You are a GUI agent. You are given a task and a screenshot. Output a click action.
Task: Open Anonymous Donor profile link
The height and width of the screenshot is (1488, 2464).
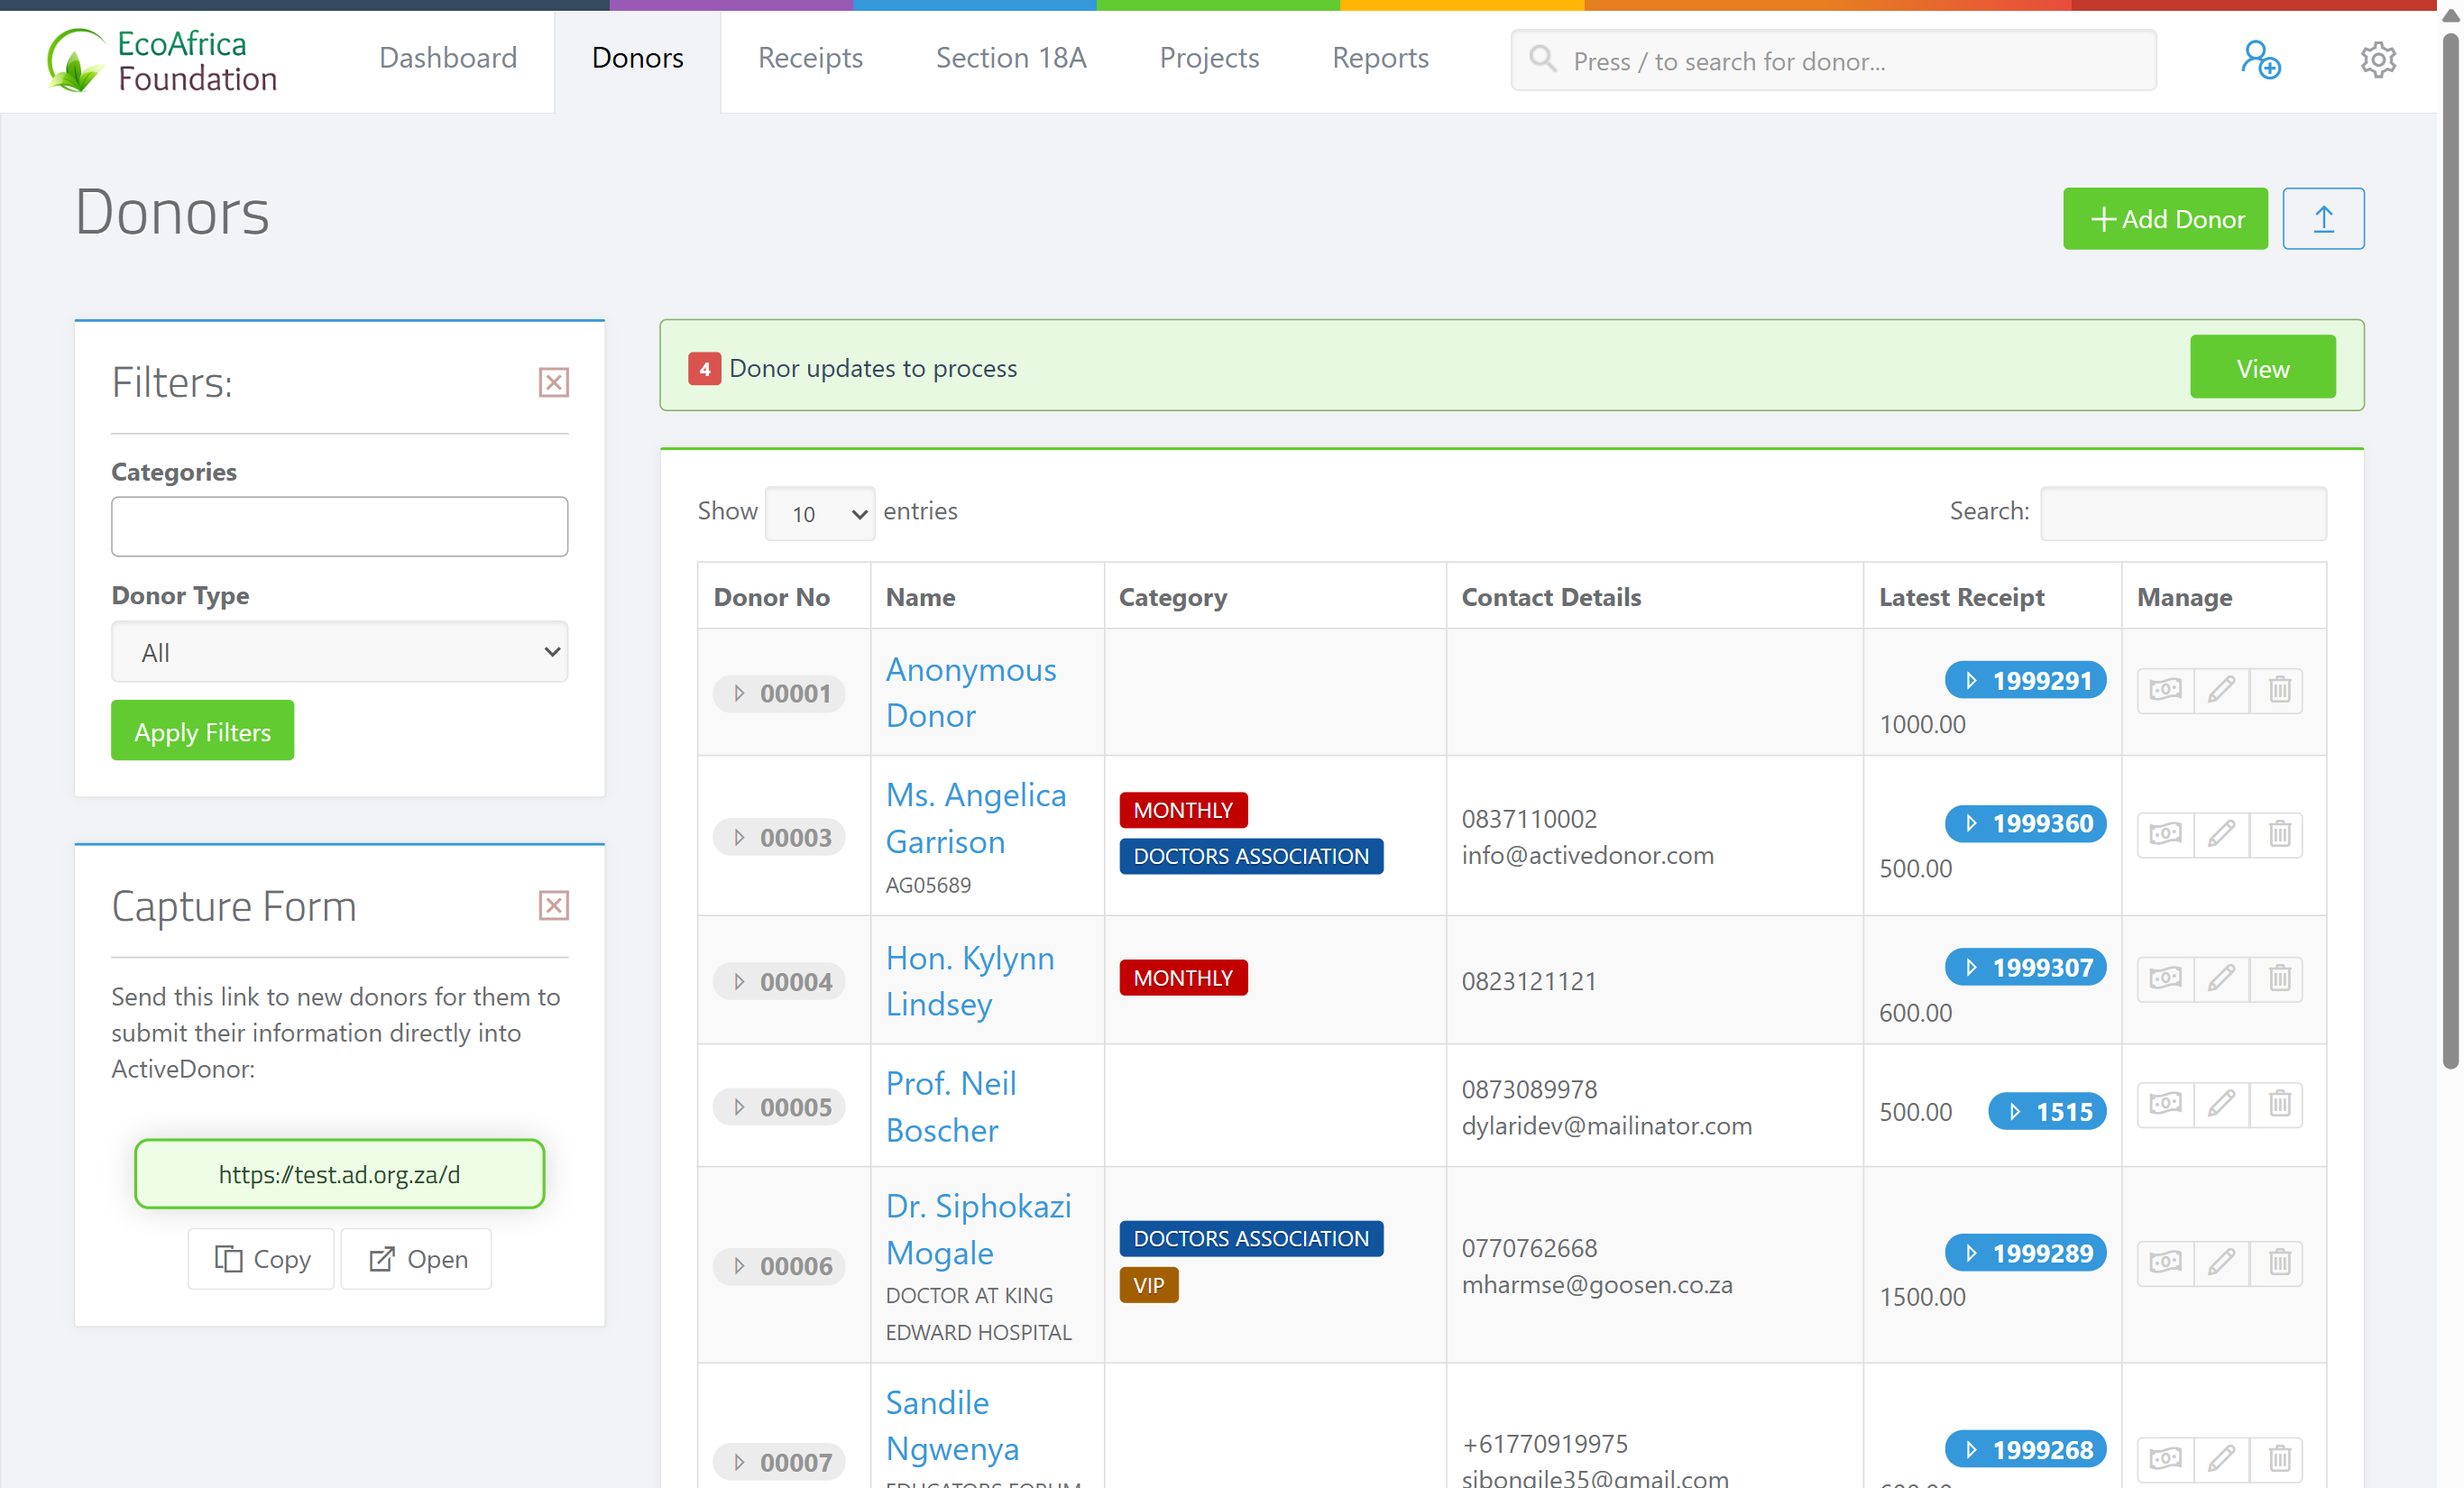point(970,692)
